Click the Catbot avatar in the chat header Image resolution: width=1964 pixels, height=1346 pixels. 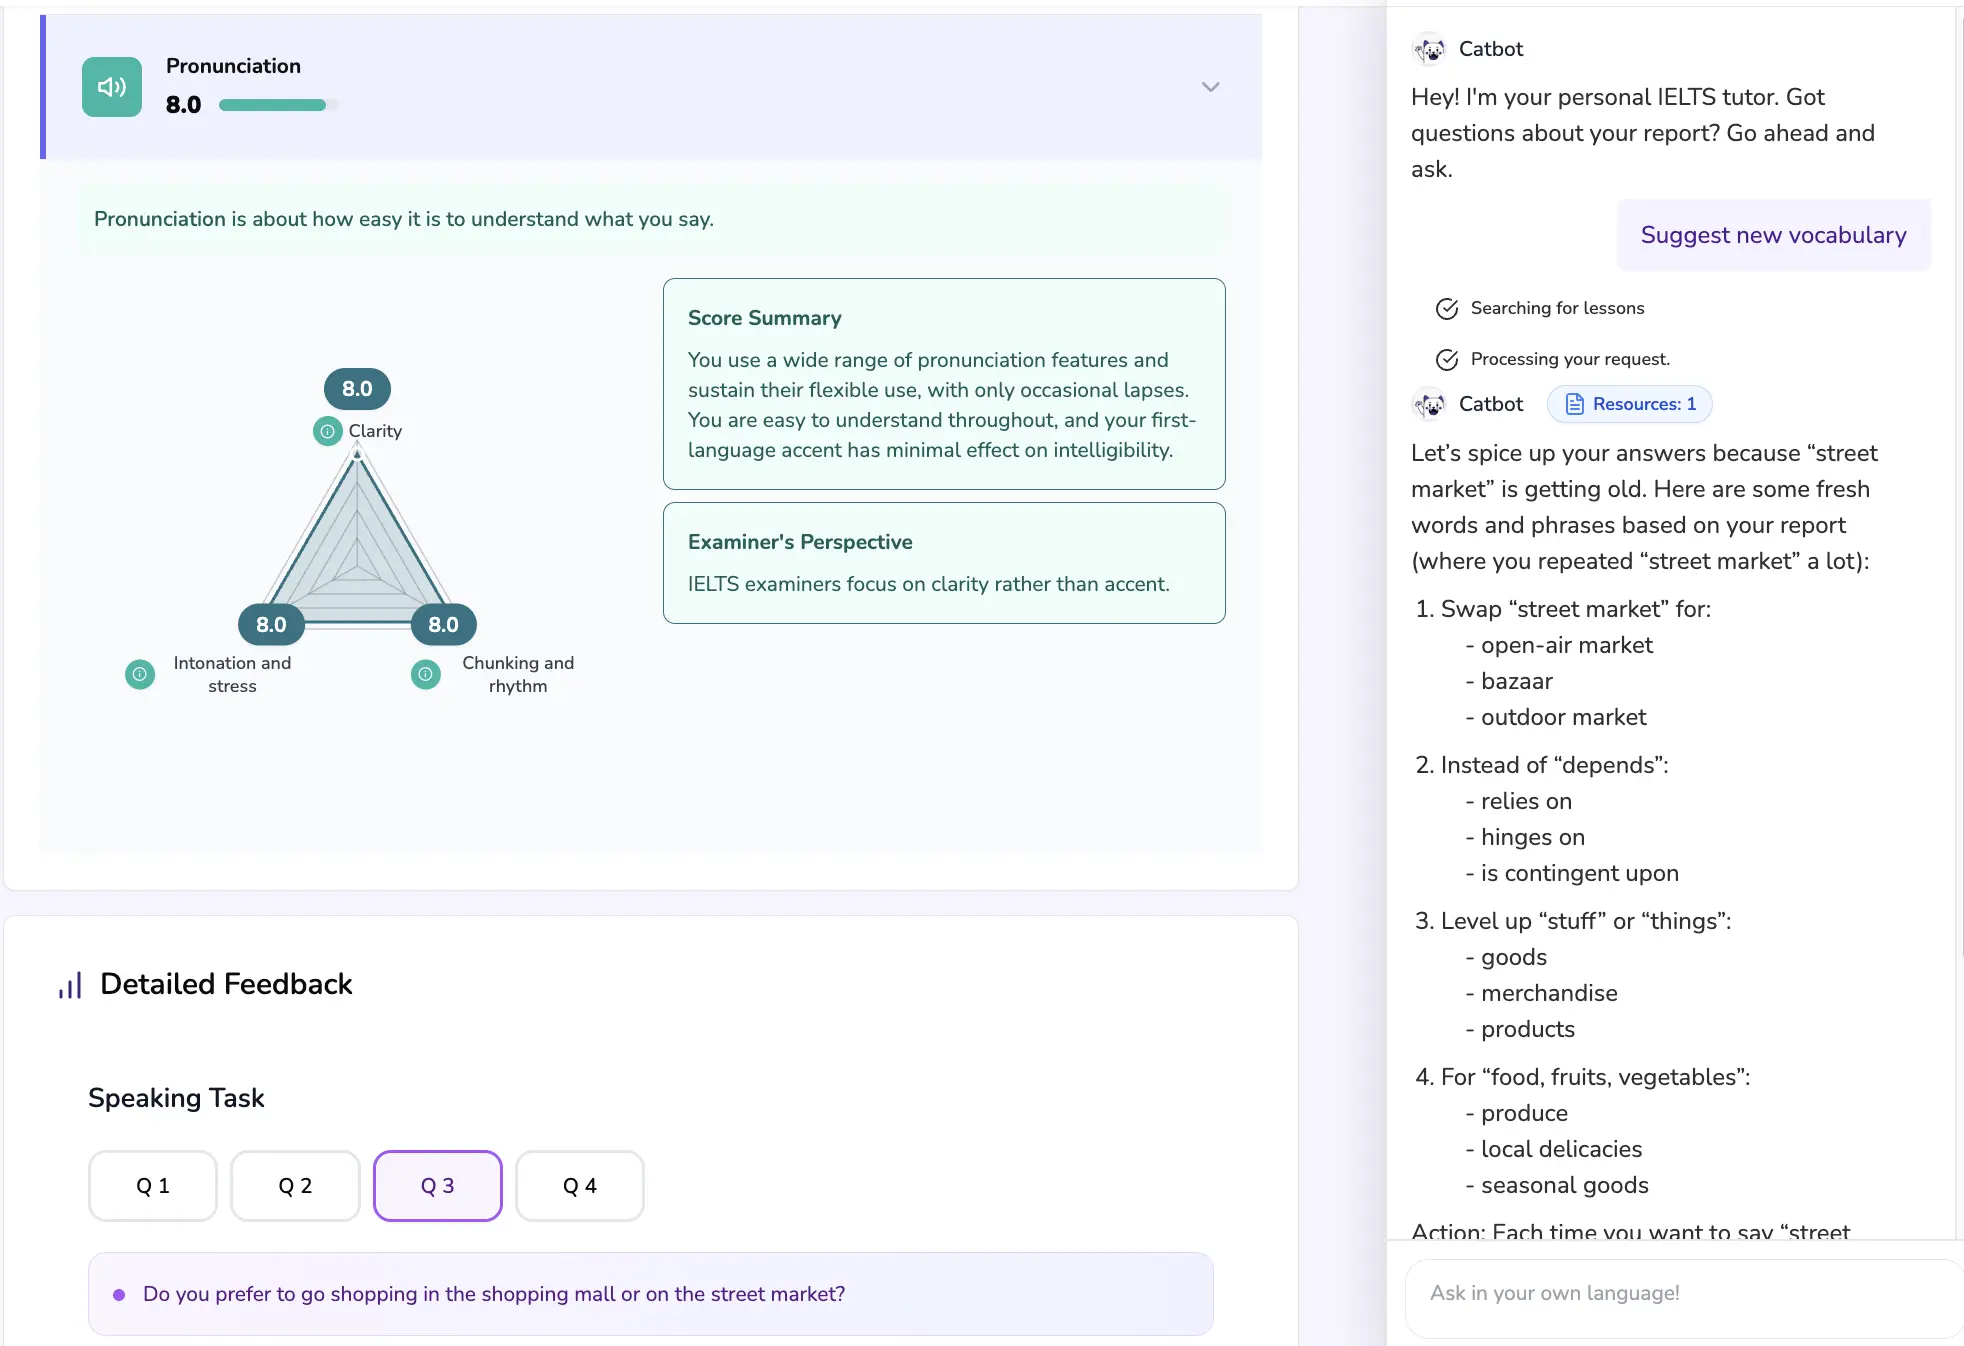pos(1429,49)
